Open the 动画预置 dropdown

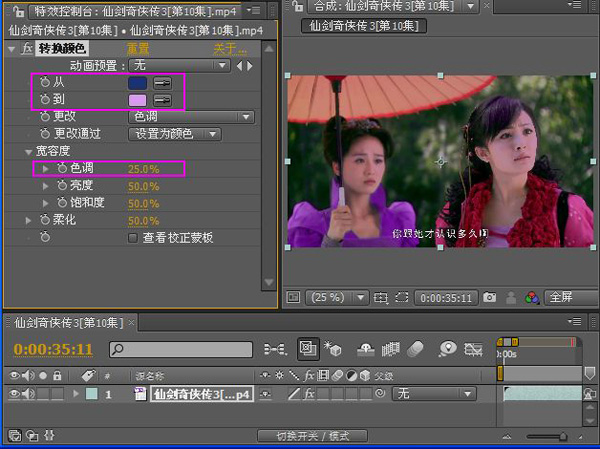179,65
